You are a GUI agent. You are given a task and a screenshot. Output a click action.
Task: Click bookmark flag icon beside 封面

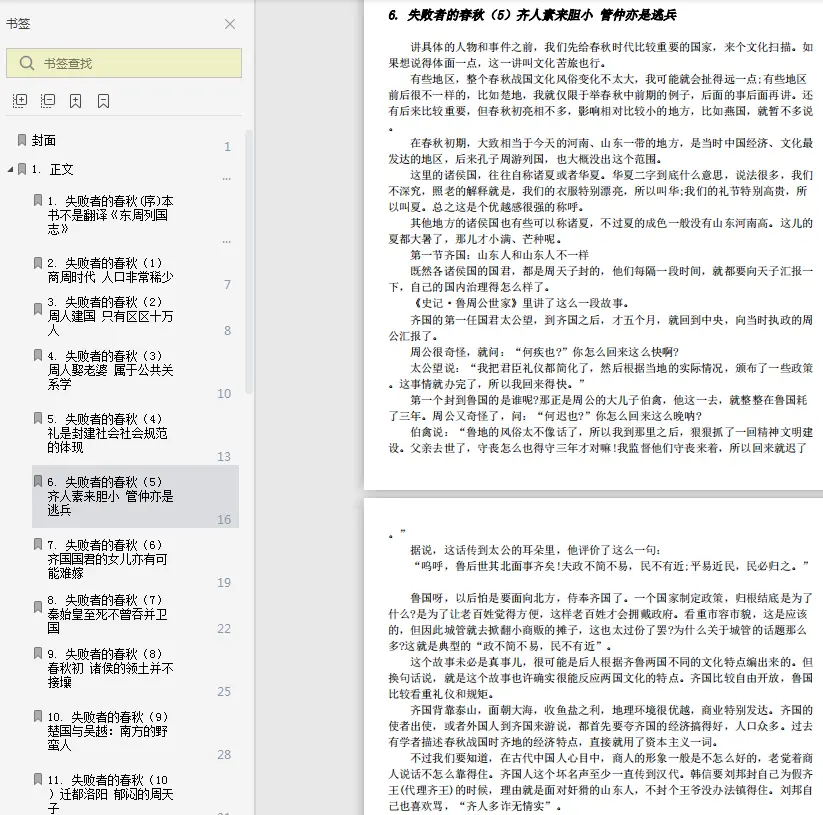(x=22, y=140)
